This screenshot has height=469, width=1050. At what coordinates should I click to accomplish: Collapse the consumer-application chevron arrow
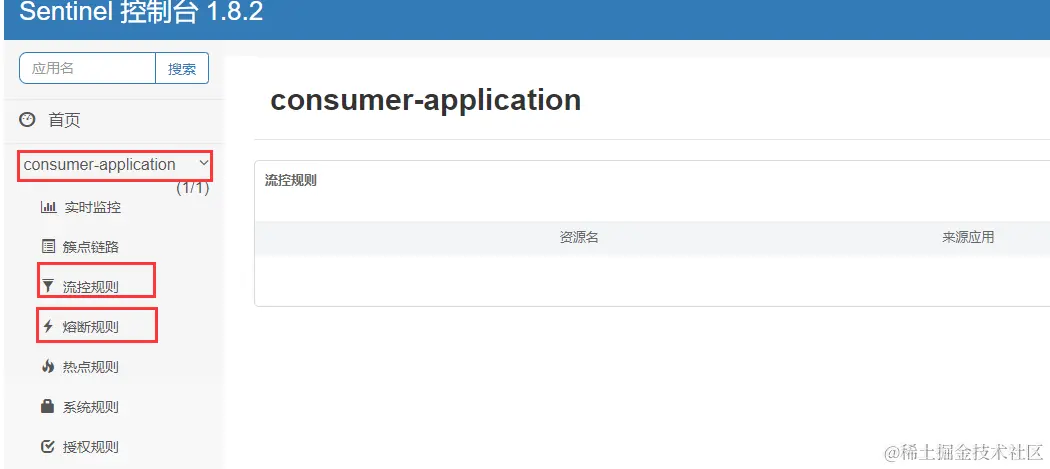click(x=204, y=163)
